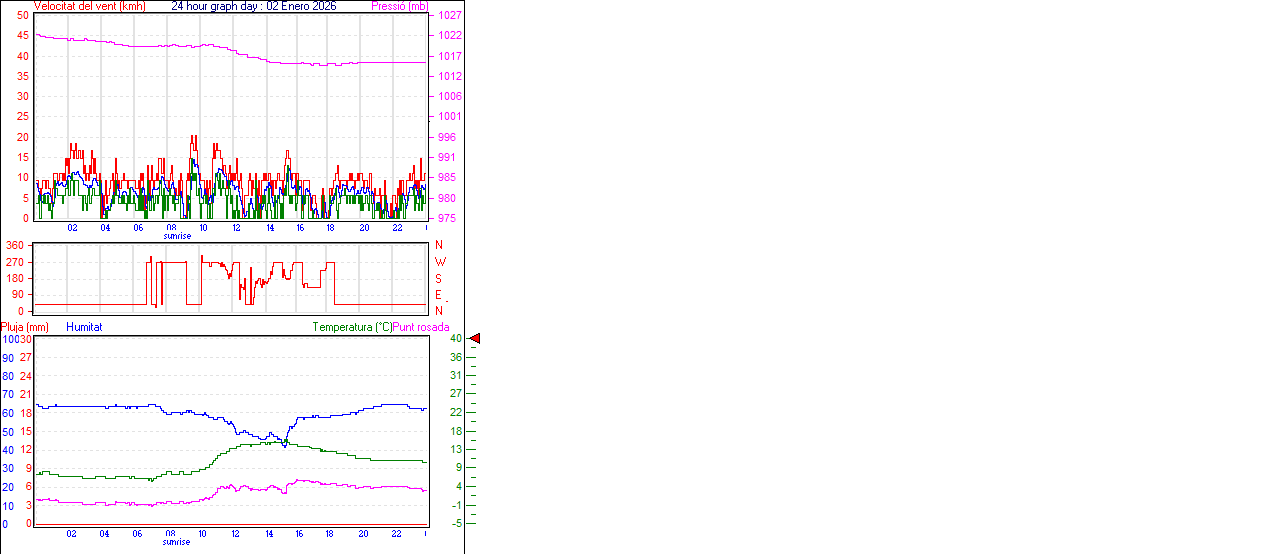Viewport: 1280px width, 554px height.
Task: Click the 50 value on wind speed axis
Action: tap(22, 16)
